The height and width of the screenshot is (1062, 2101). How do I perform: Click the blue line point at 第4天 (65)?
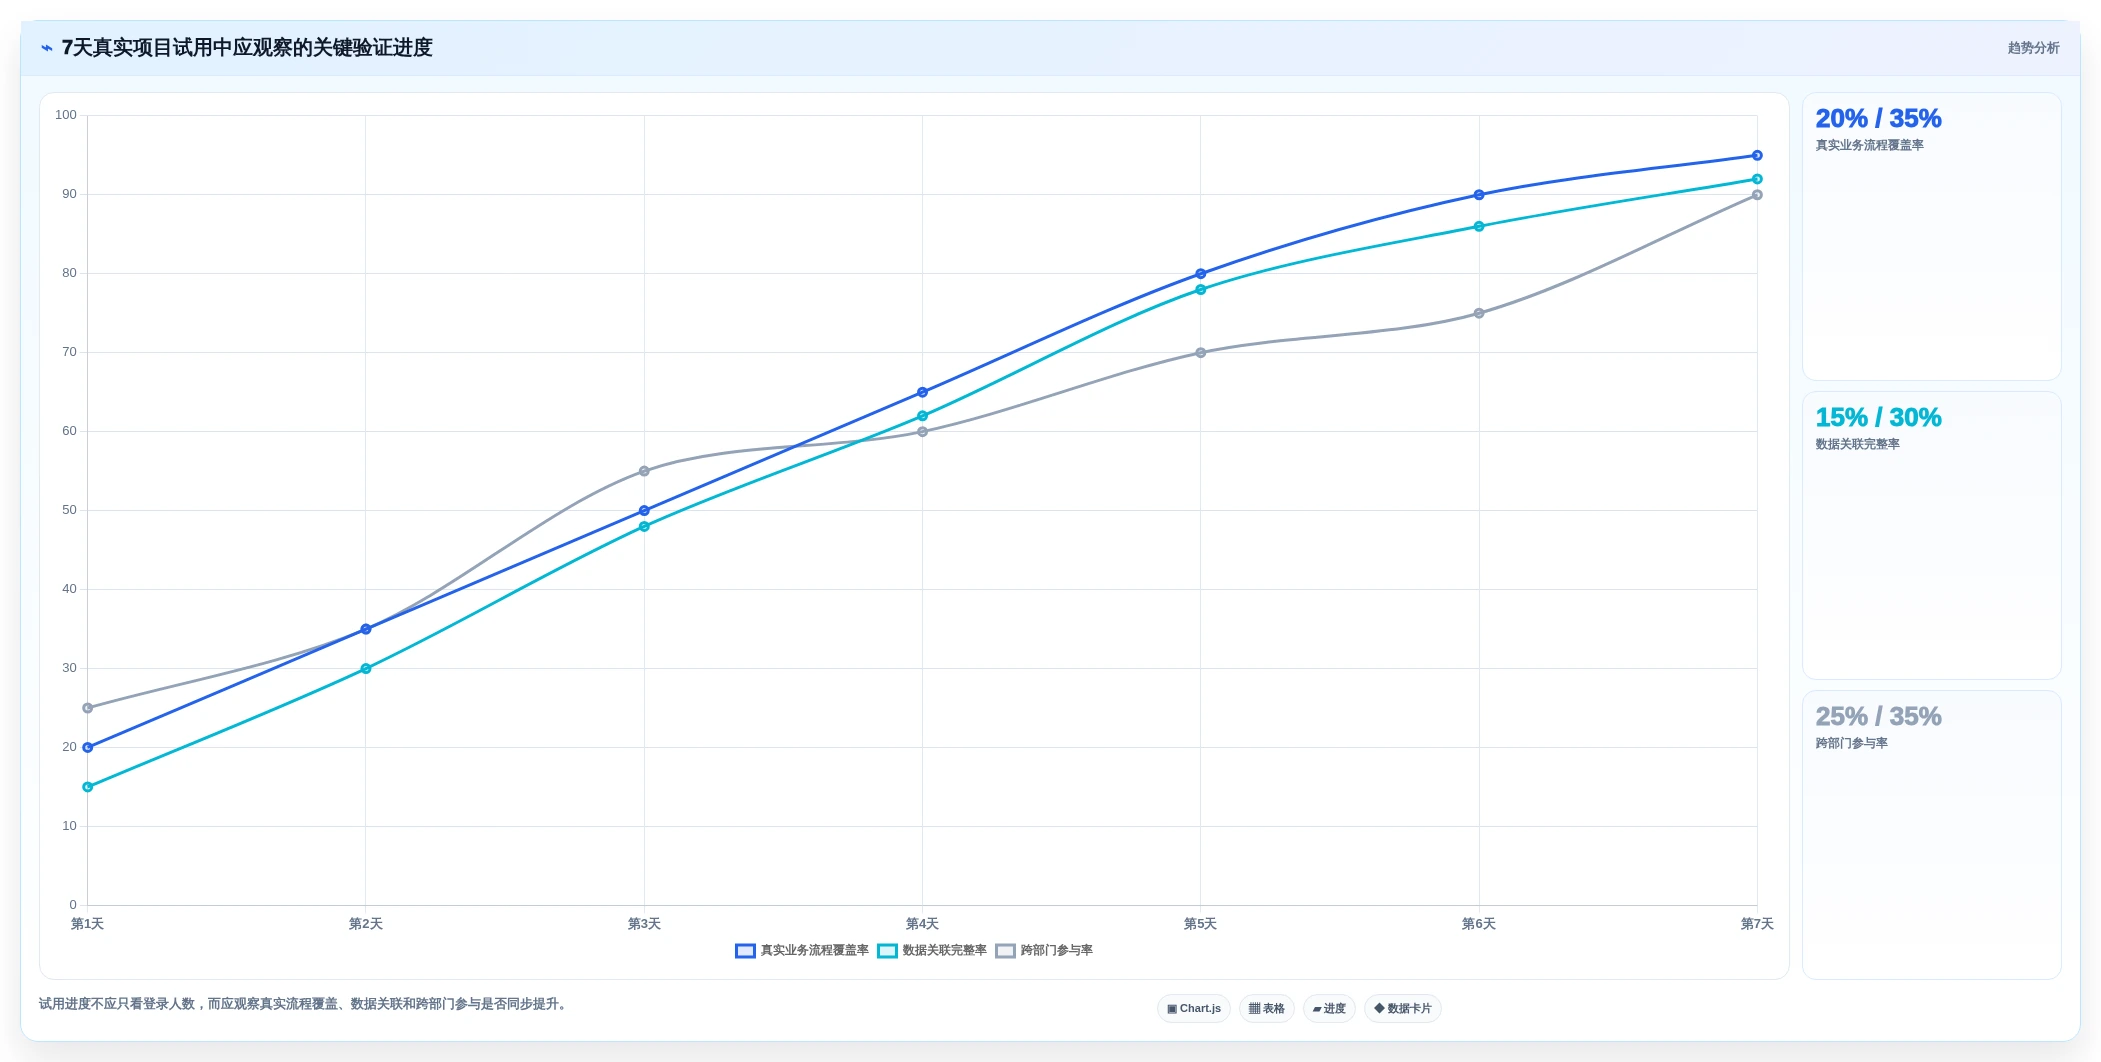922,393
